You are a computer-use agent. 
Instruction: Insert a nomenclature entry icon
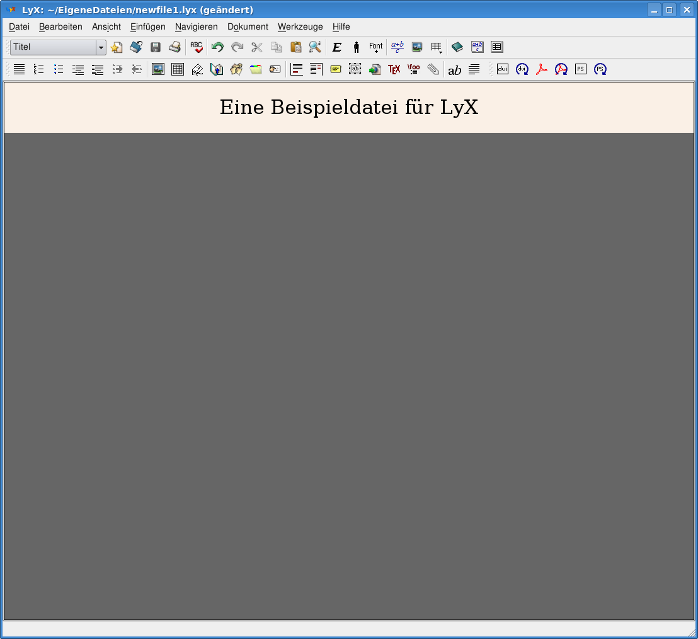coord(275,69)
